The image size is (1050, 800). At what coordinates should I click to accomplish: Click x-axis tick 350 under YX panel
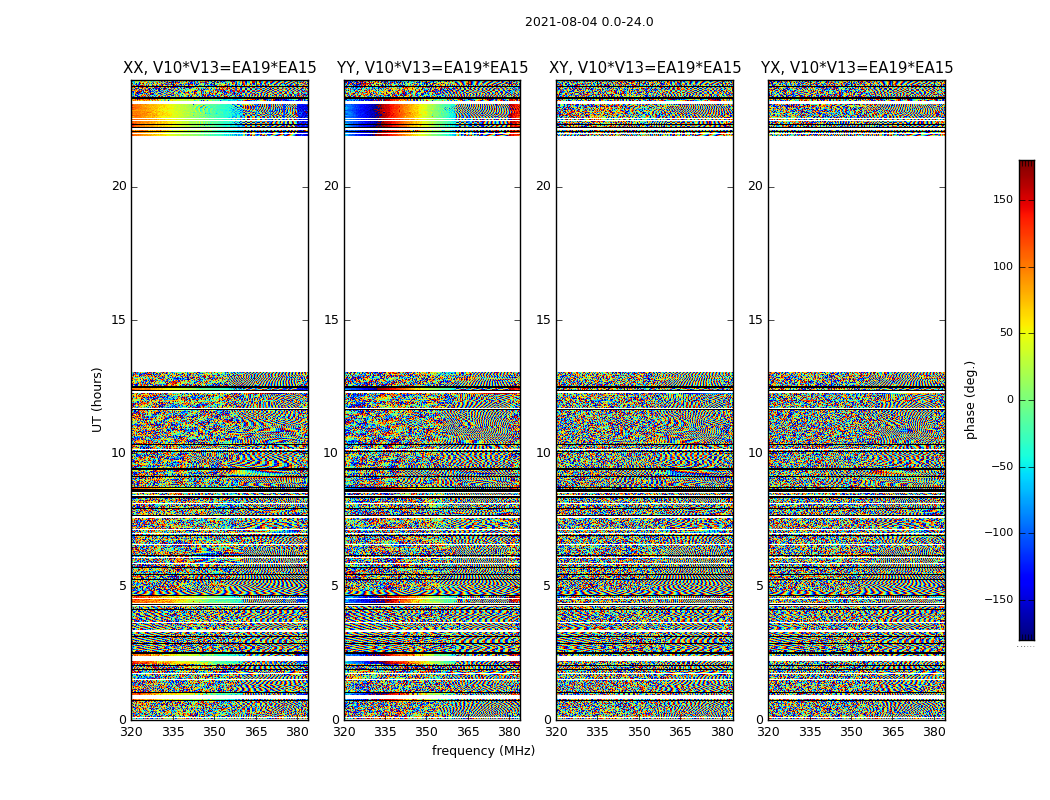coord(851,732)
